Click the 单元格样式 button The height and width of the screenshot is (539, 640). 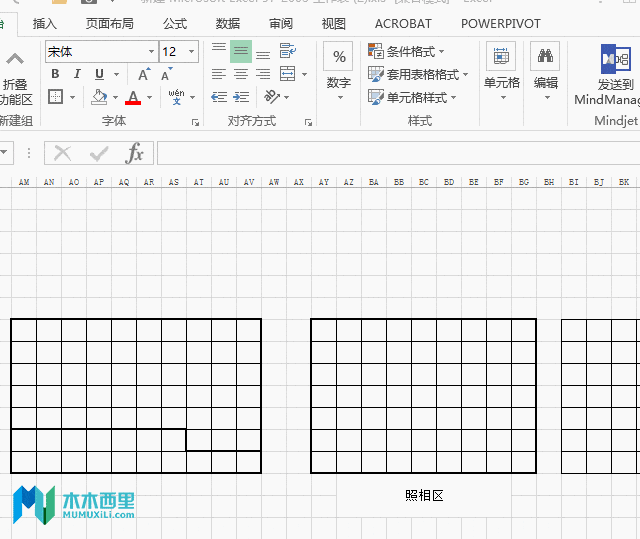(x=412, y=98)
